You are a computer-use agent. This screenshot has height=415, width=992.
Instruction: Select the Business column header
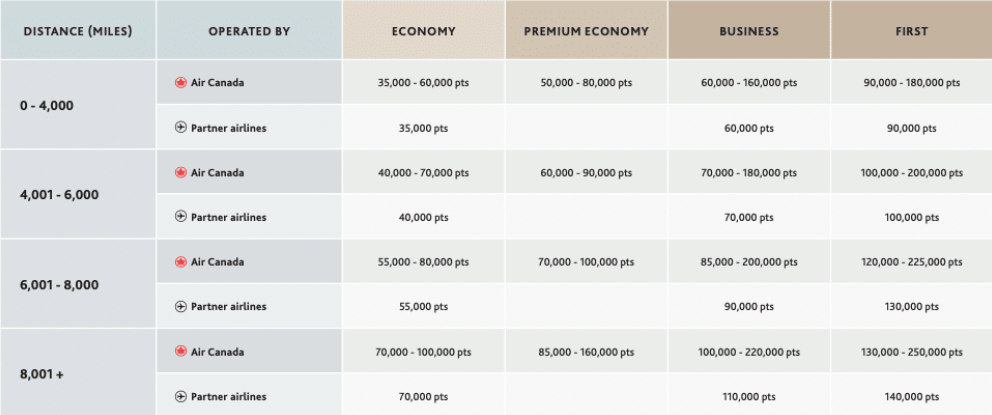749,31
